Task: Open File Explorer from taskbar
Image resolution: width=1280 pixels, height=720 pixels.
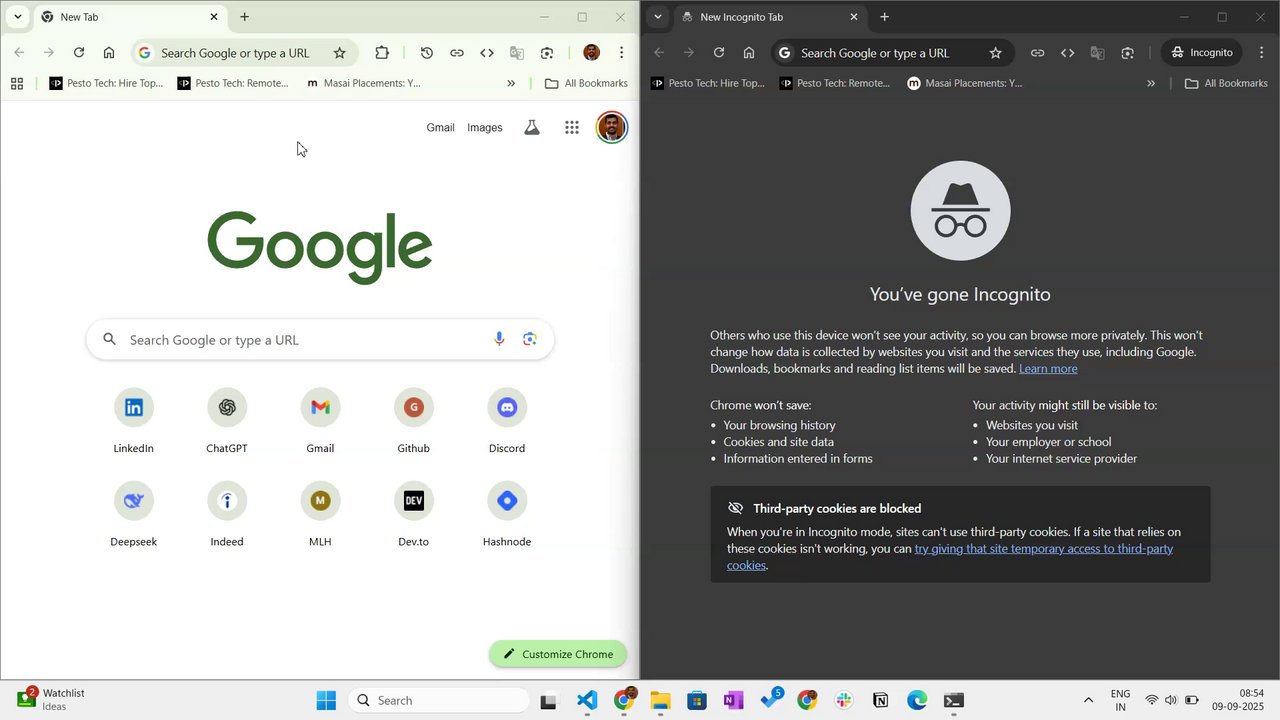Action: click(x=660, y=700)
